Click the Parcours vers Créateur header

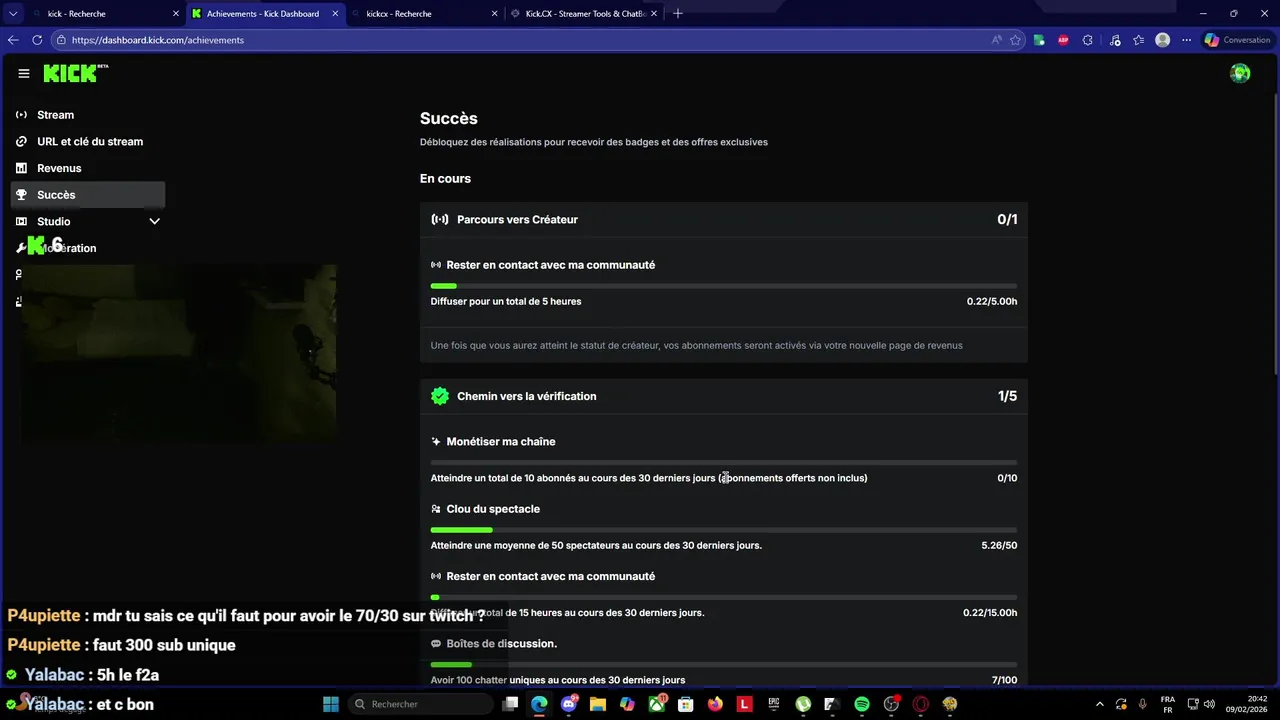[x=724, y=219]
